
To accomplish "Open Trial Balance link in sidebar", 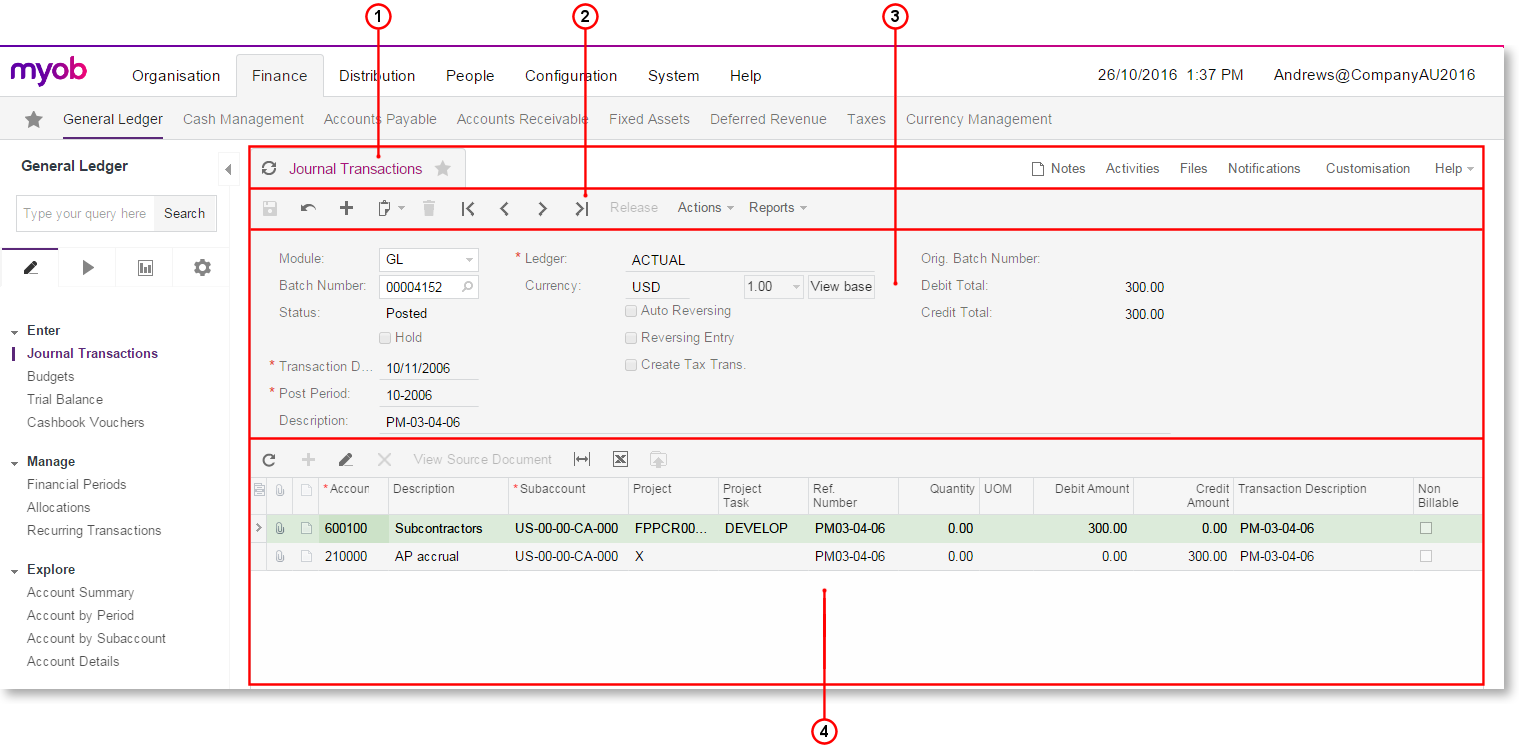I will coord(65,399).
